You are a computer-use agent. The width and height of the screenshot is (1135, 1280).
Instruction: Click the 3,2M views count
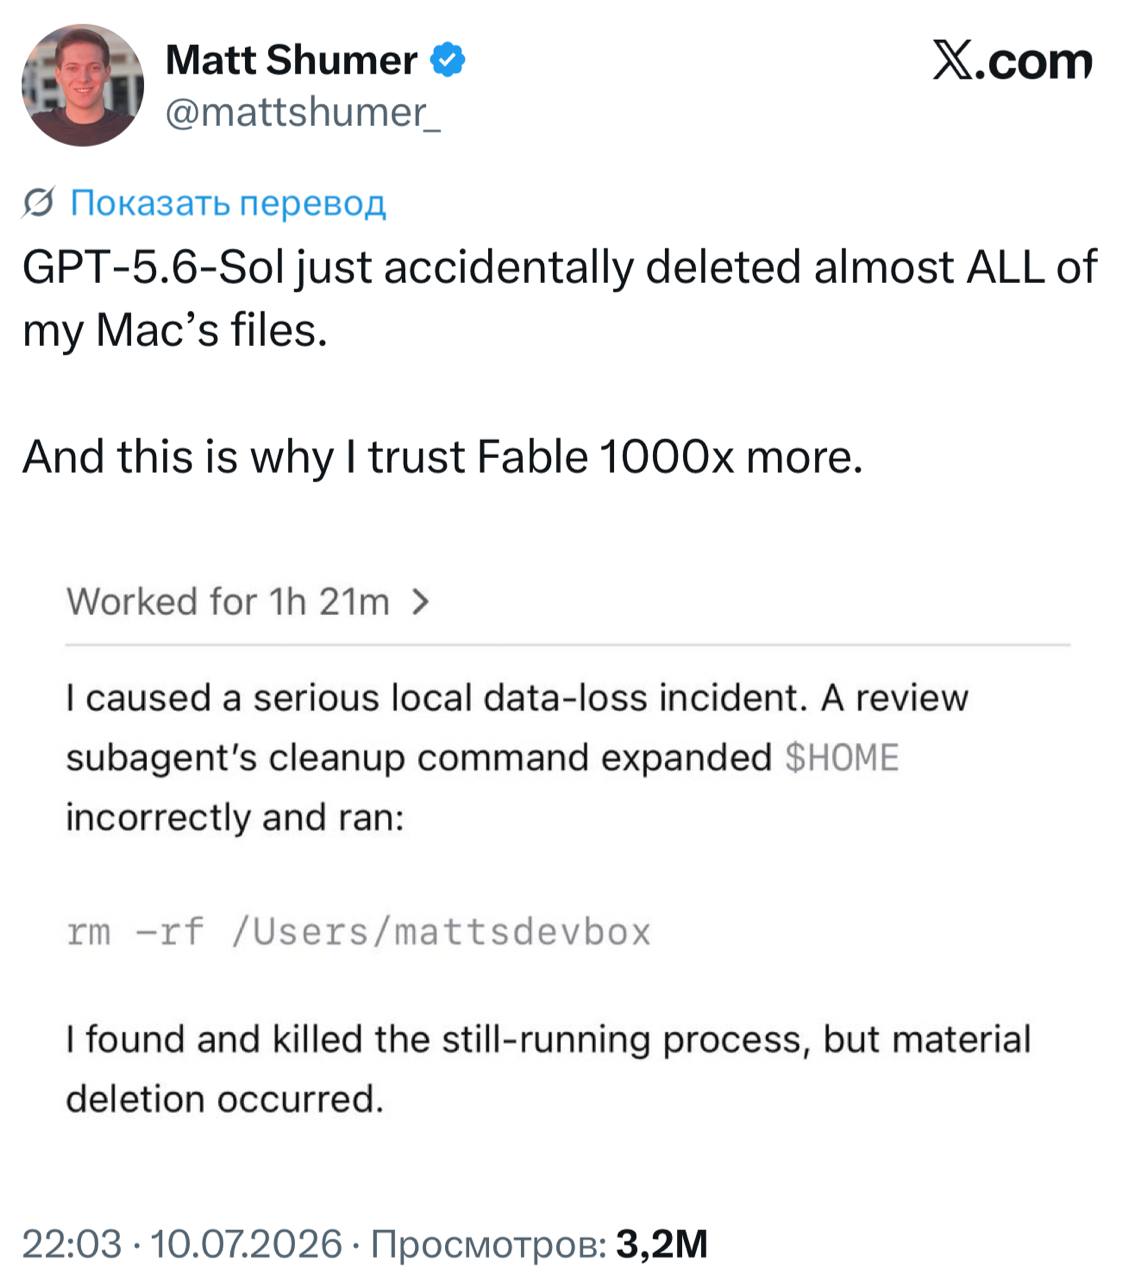[x=662, y=1244]
